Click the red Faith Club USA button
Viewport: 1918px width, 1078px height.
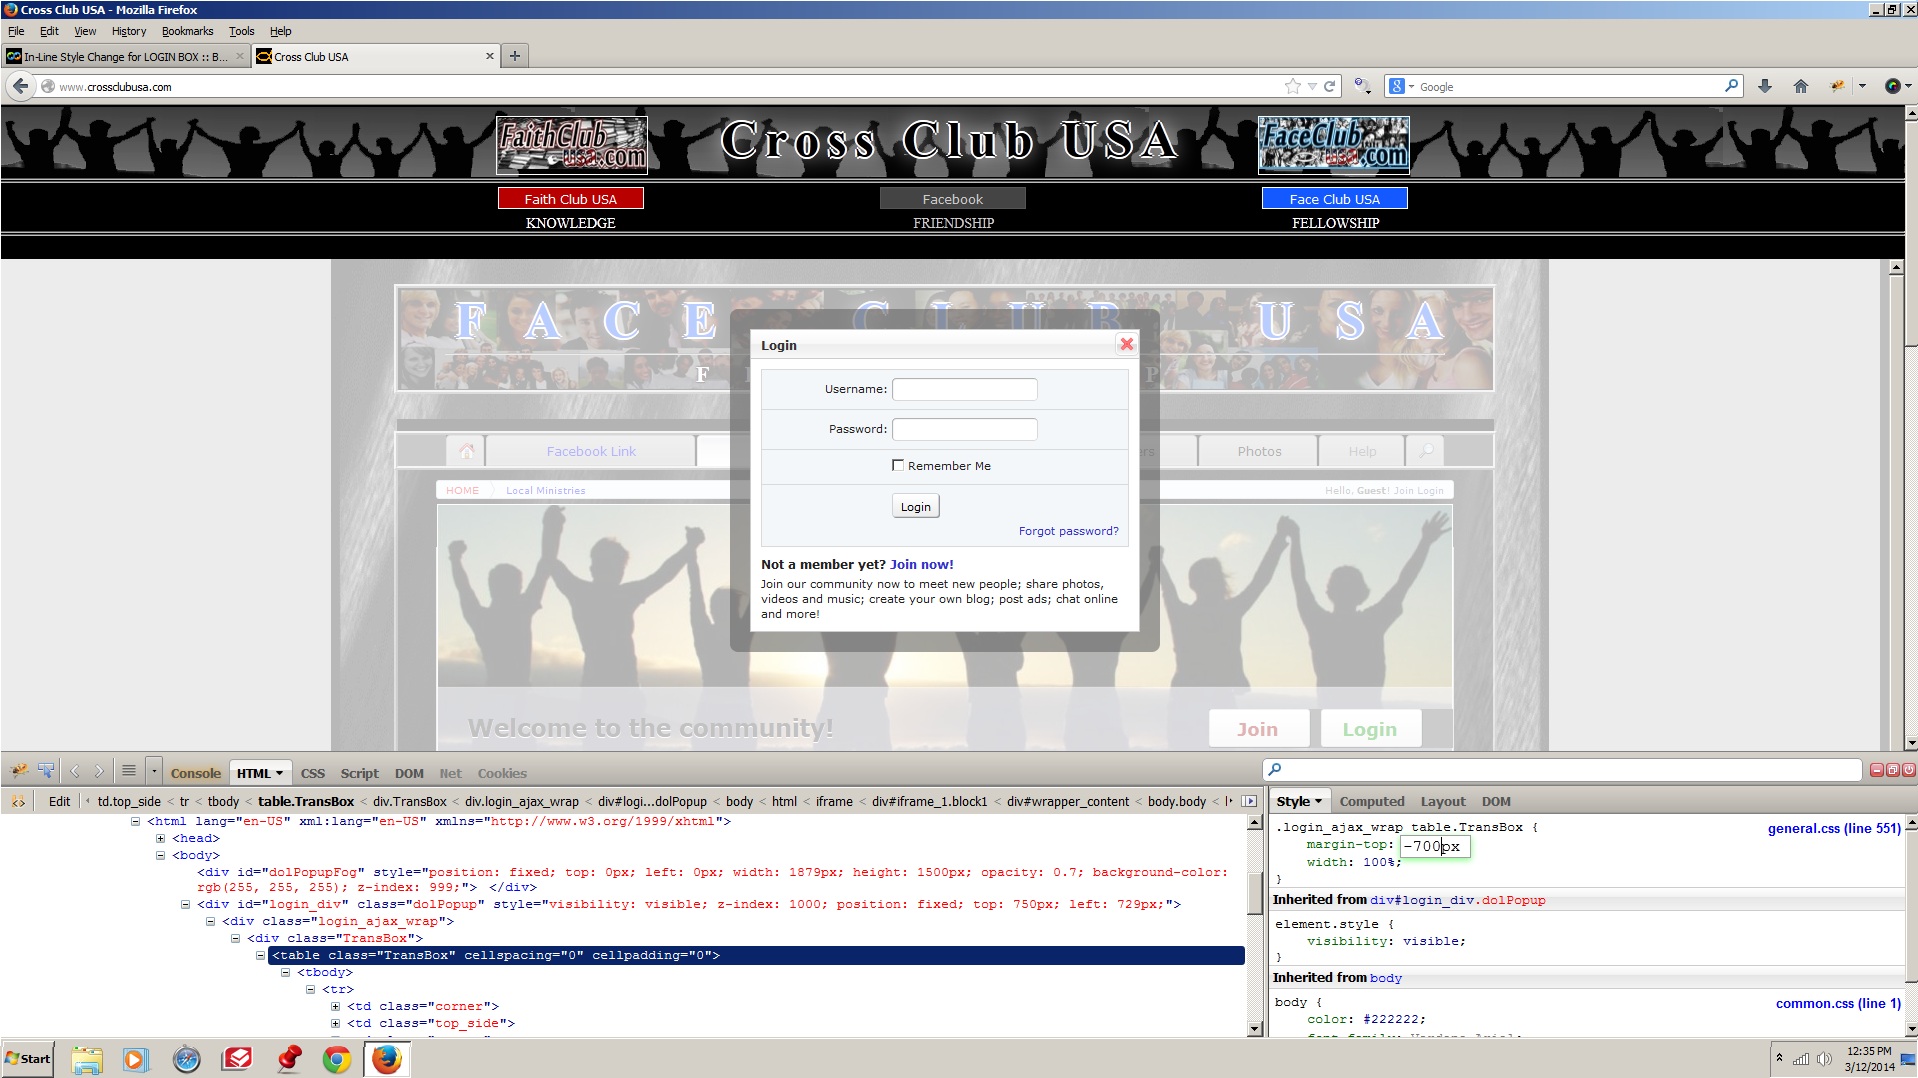pos(571,198)
